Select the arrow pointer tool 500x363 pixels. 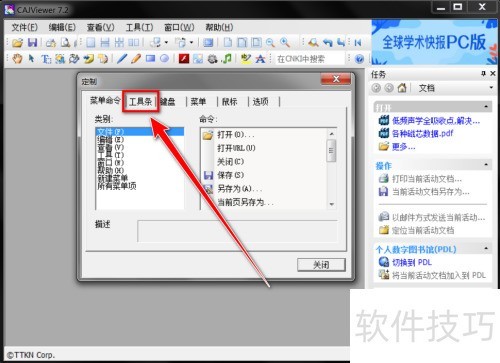point(31,59)
